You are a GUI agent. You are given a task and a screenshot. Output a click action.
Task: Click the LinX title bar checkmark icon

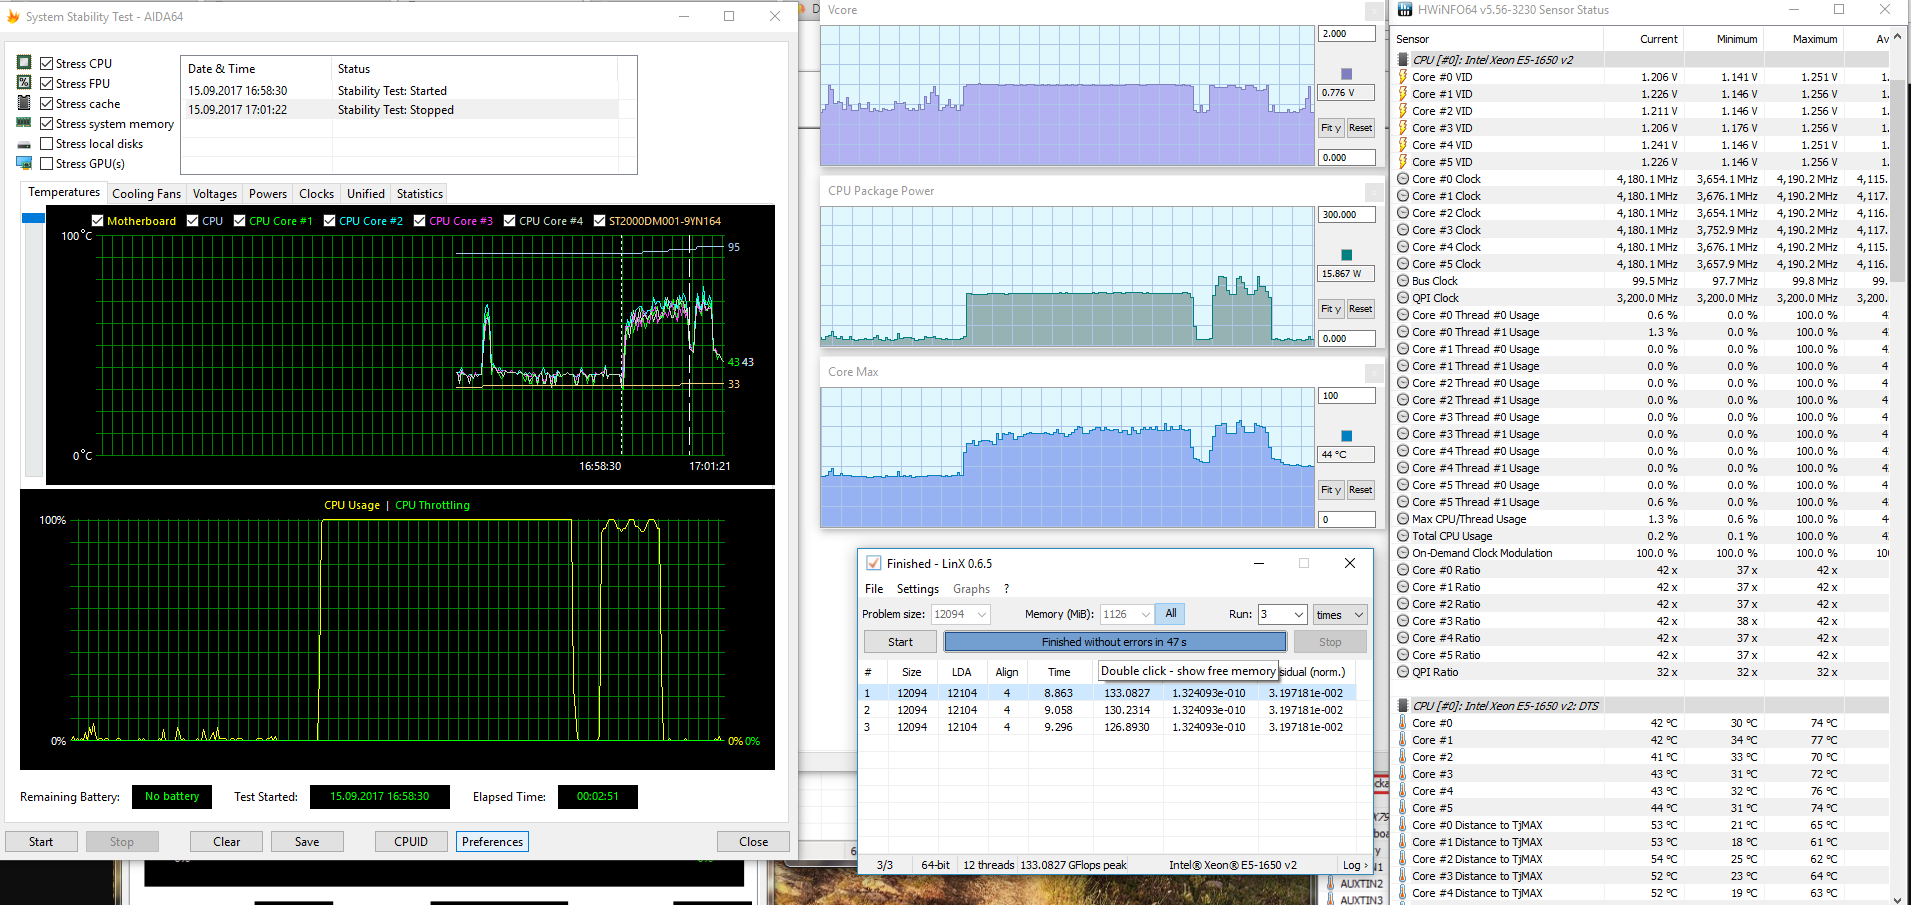pos(873,563)
